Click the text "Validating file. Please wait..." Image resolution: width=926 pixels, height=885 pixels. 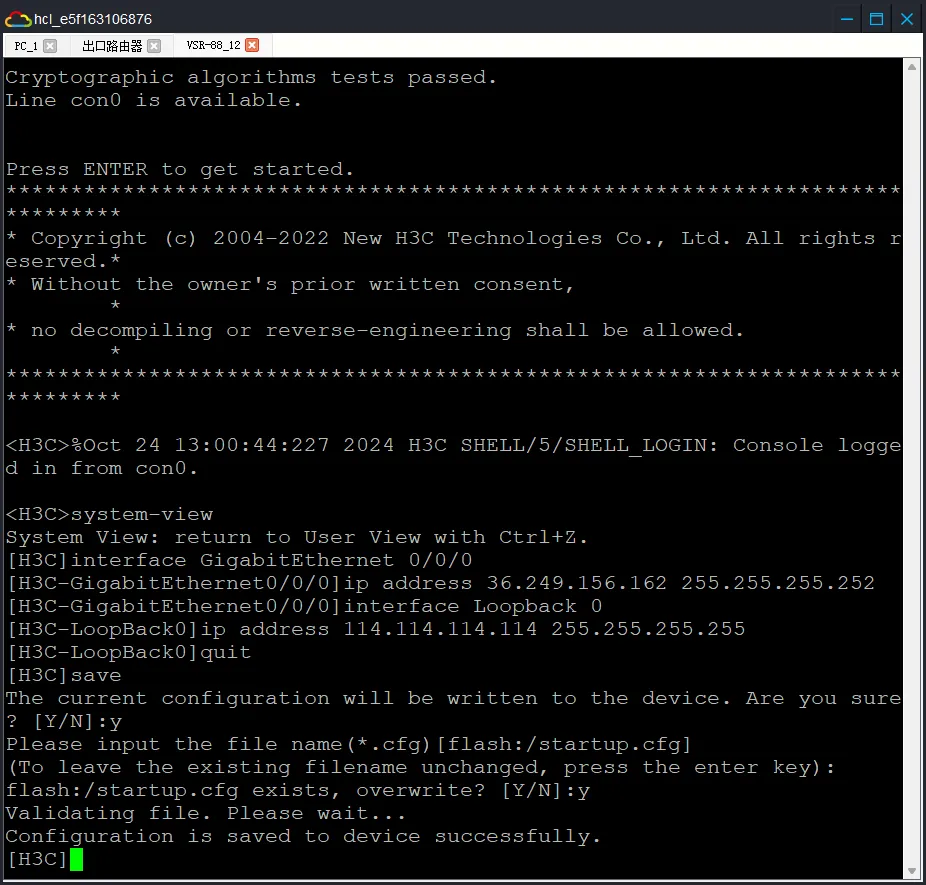(206, 814)
